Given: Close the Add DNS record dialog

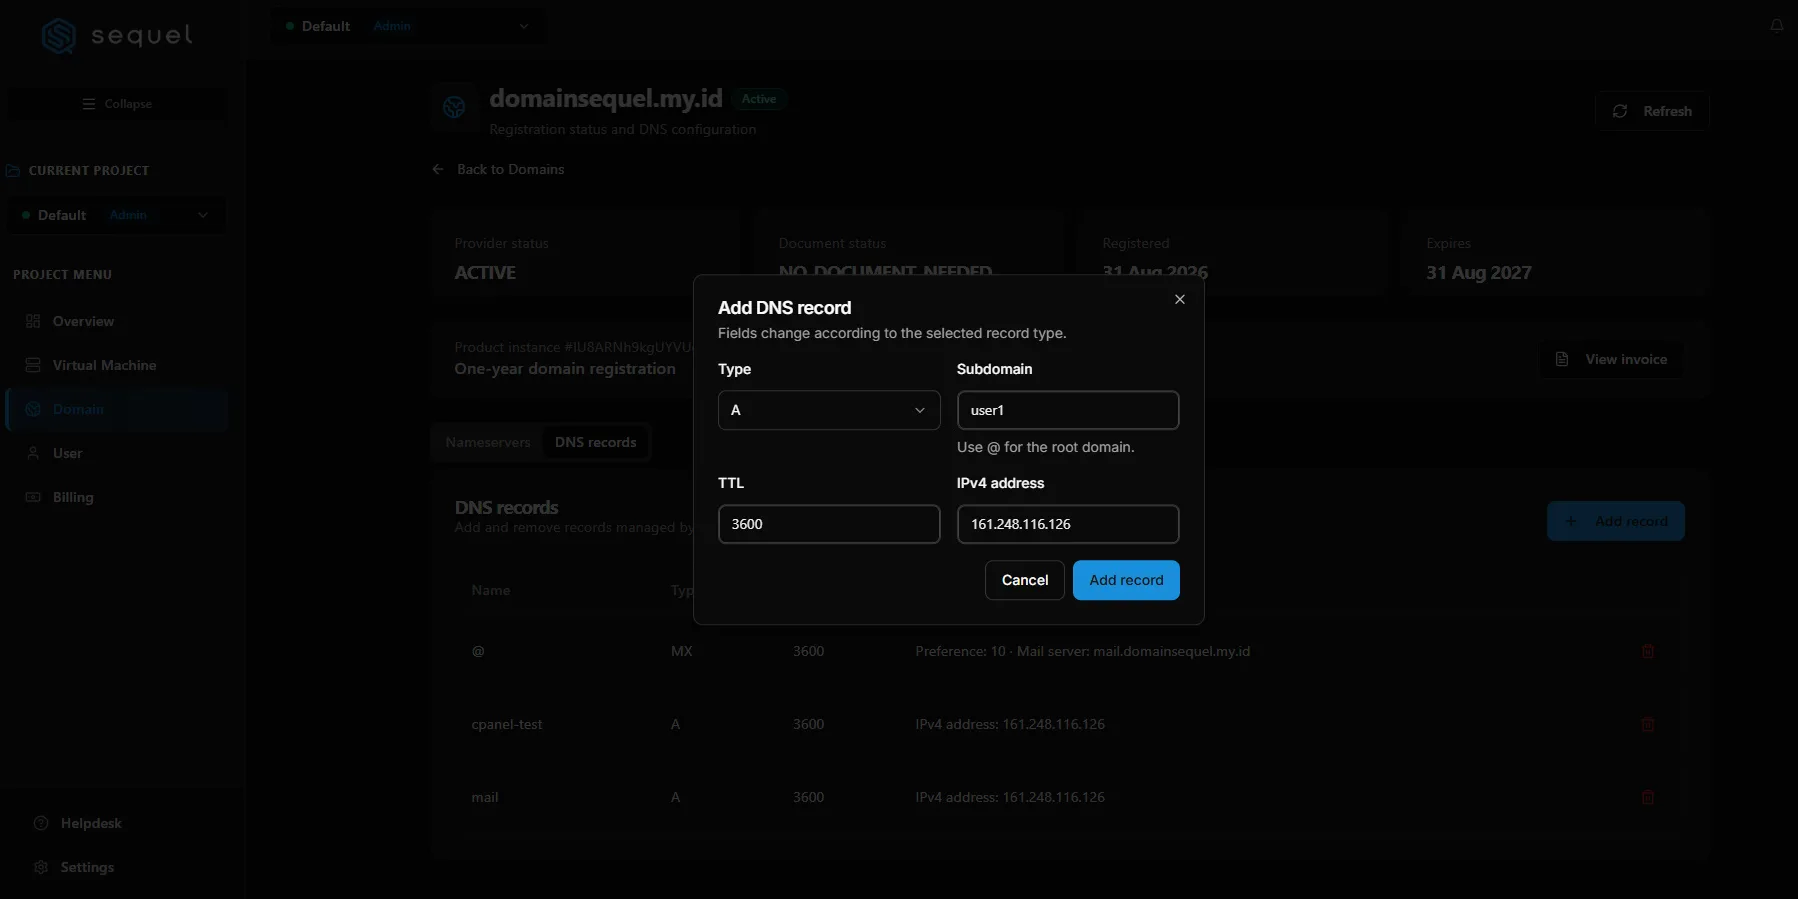Looking at the screenshot, I should click(x=1180, y=299).
